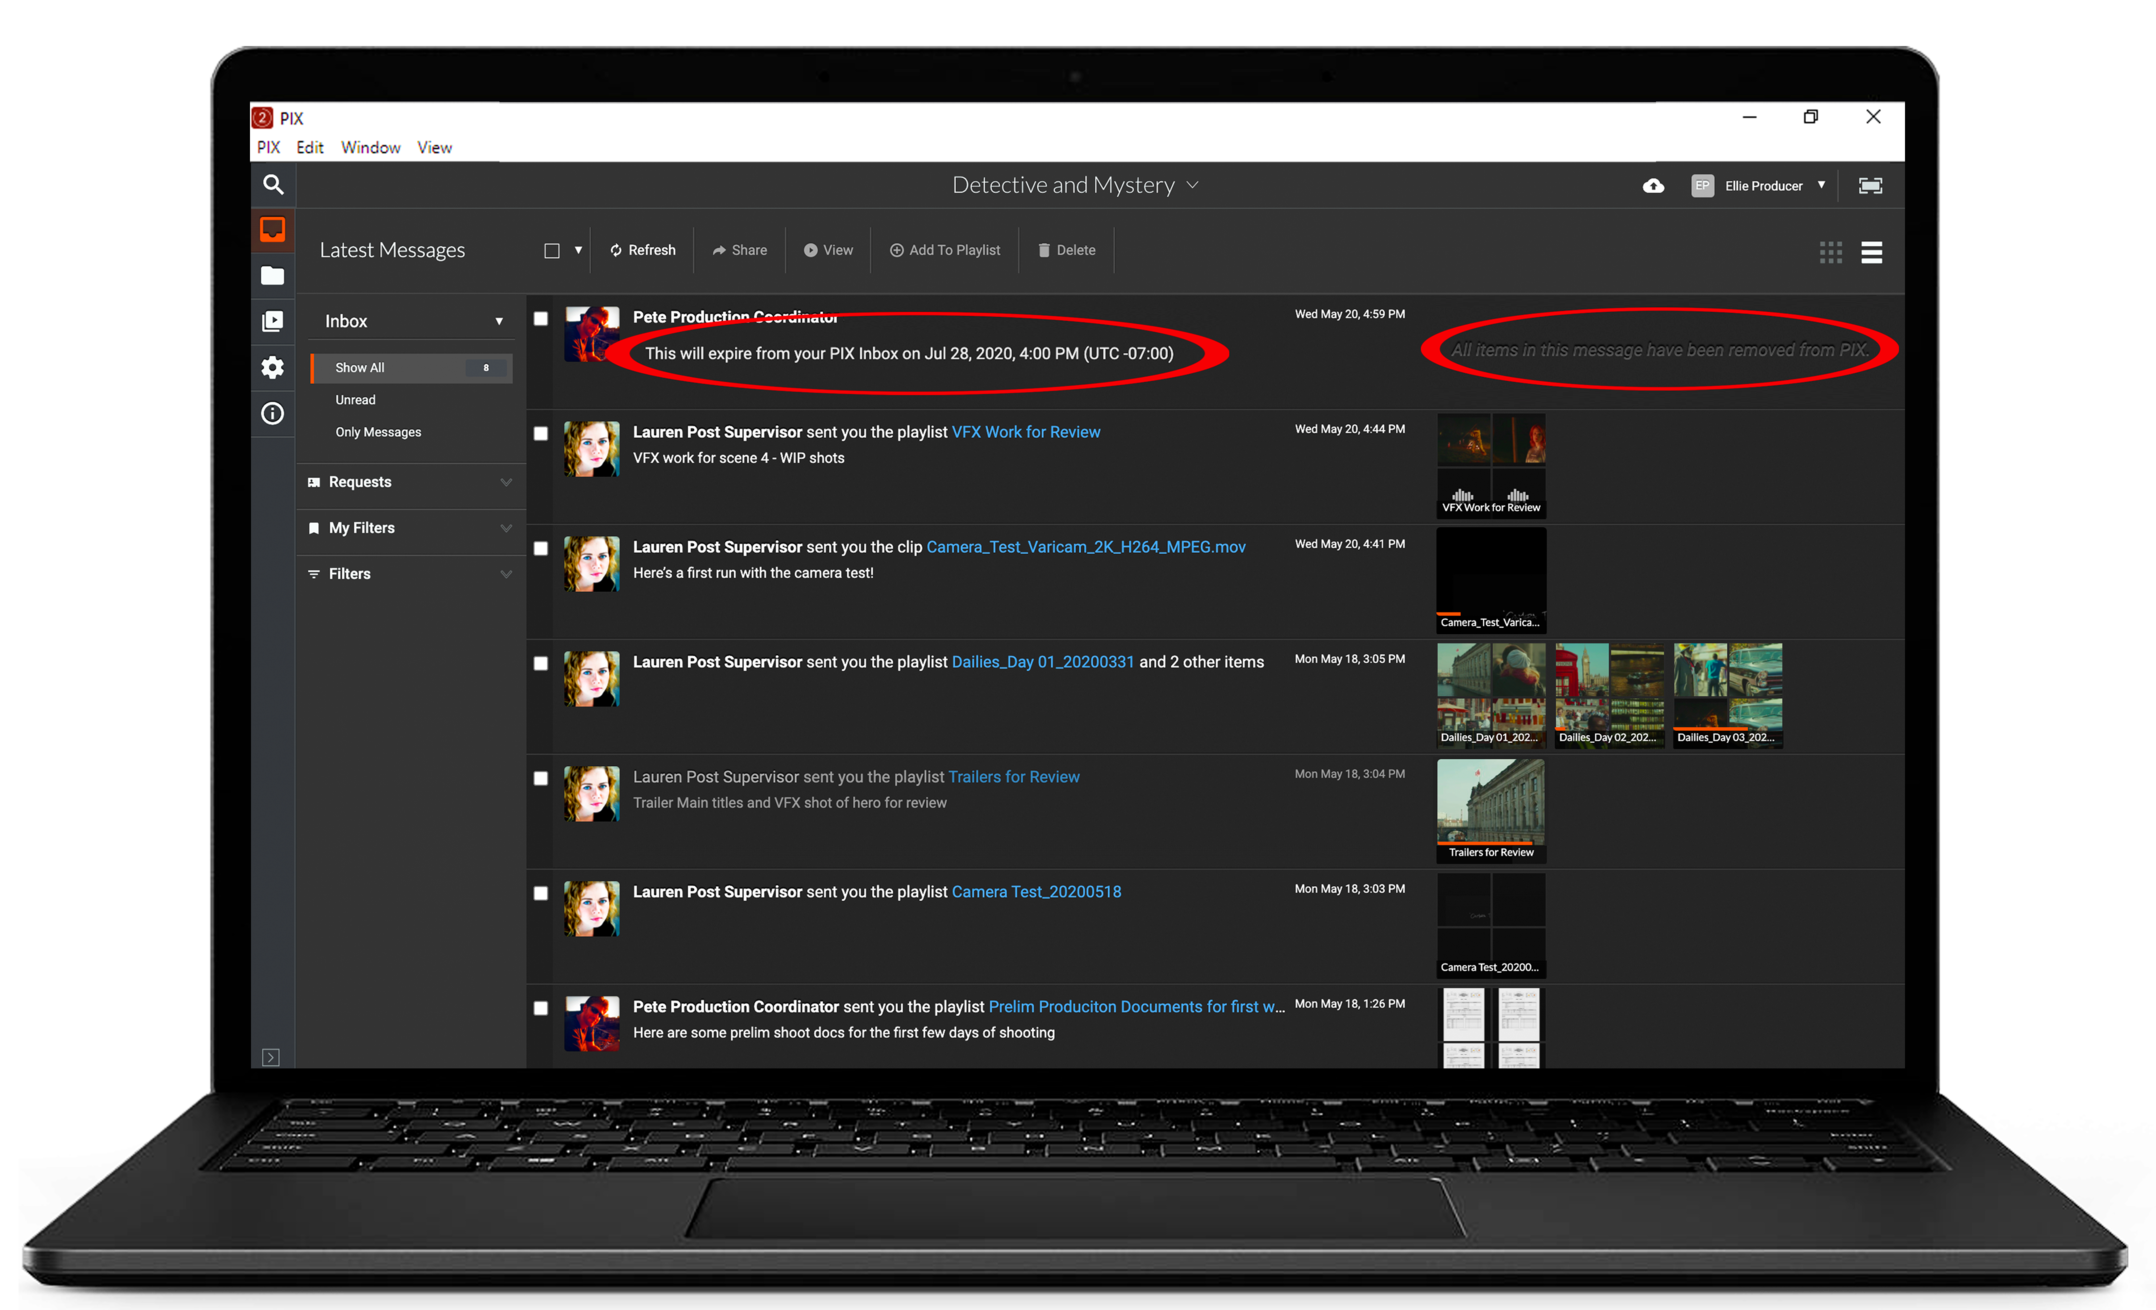2156x1310 pixels.
Task: Open the Window menu
Action: pos(370,147)
